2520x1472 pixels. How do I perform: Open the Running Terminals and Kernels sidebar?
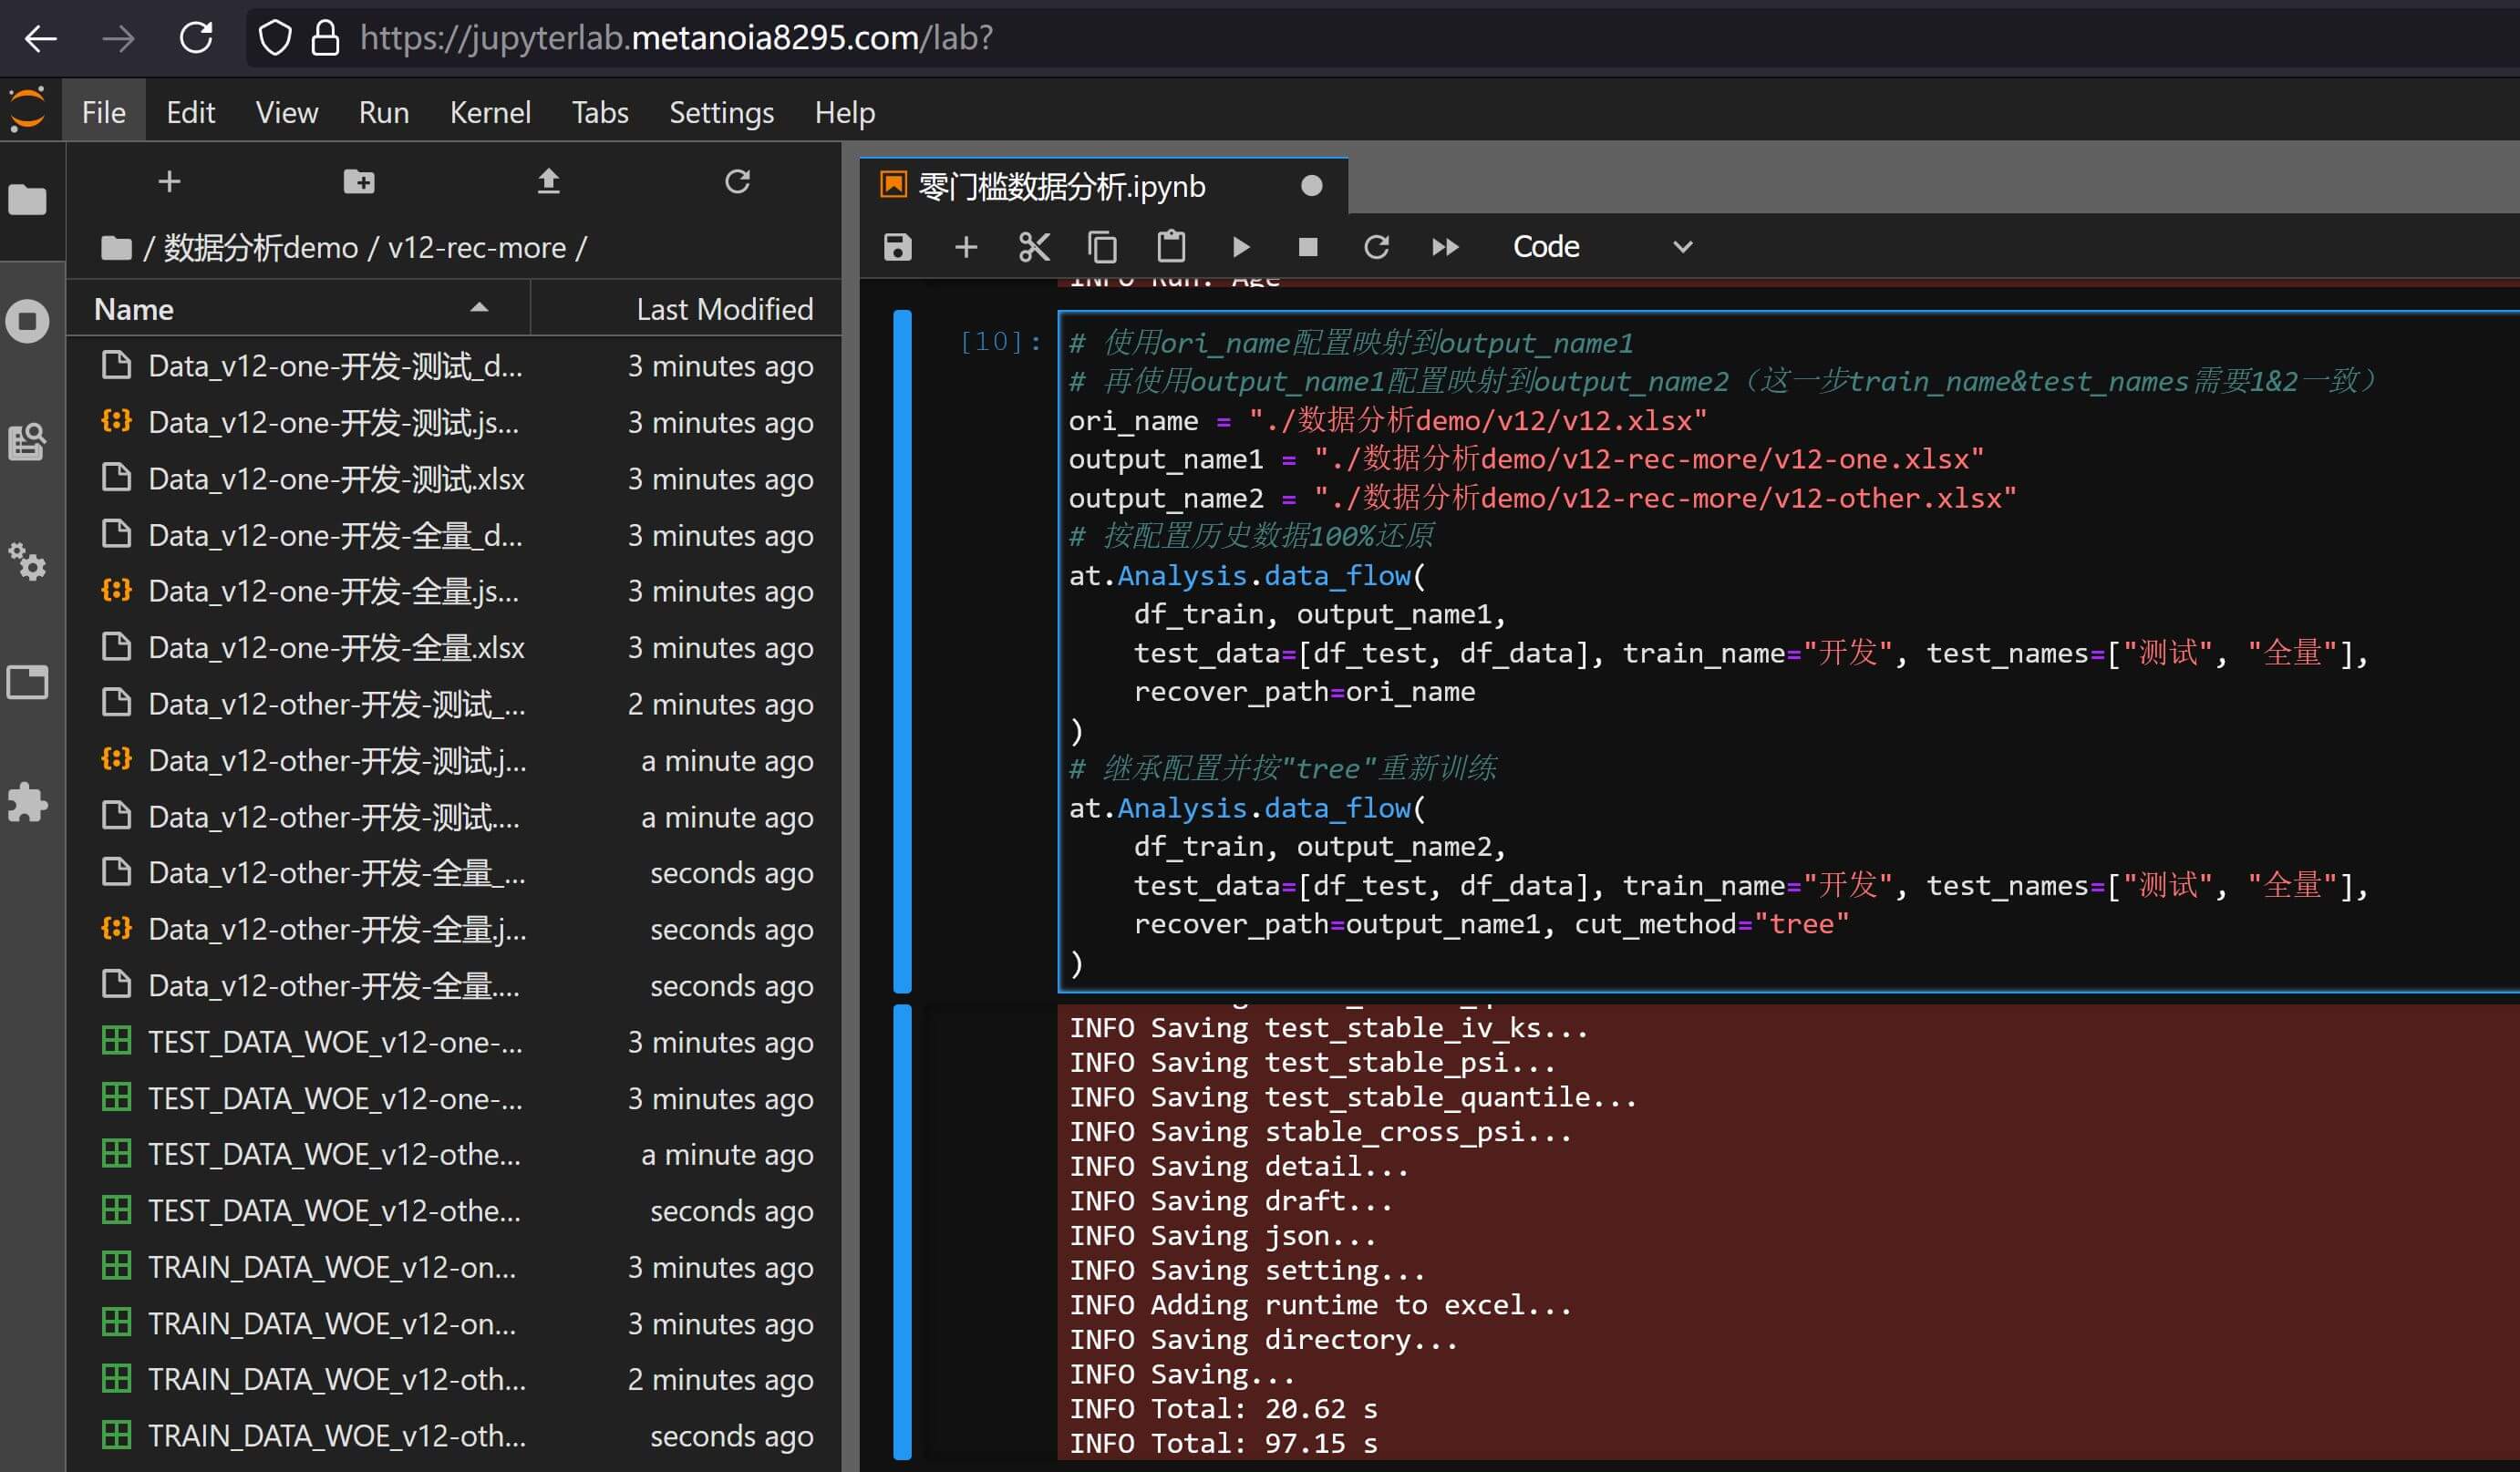point(28,322)
